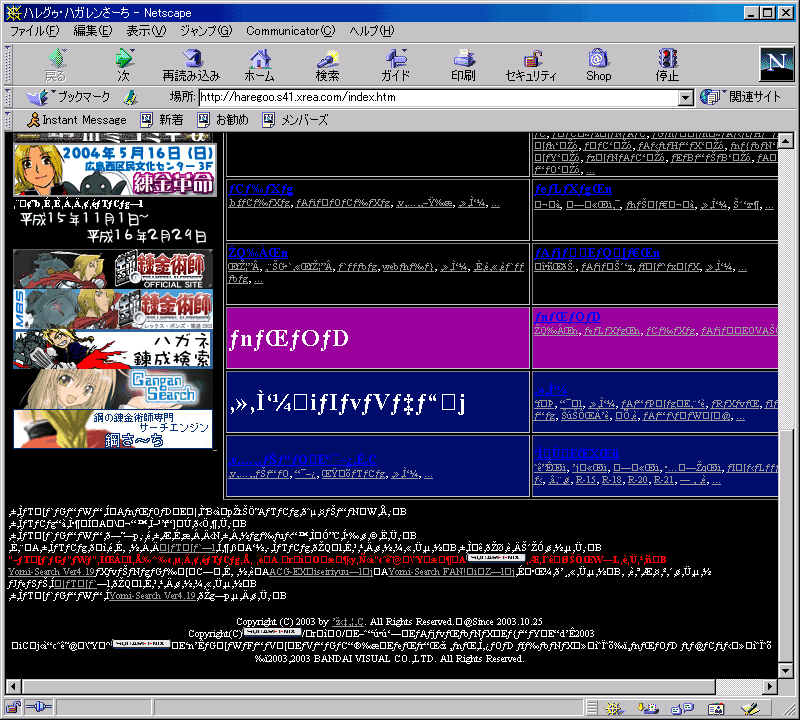This screenshot has width=800, height=720.
Task: Follow the R-20 link
Action: tap(637, 480)
